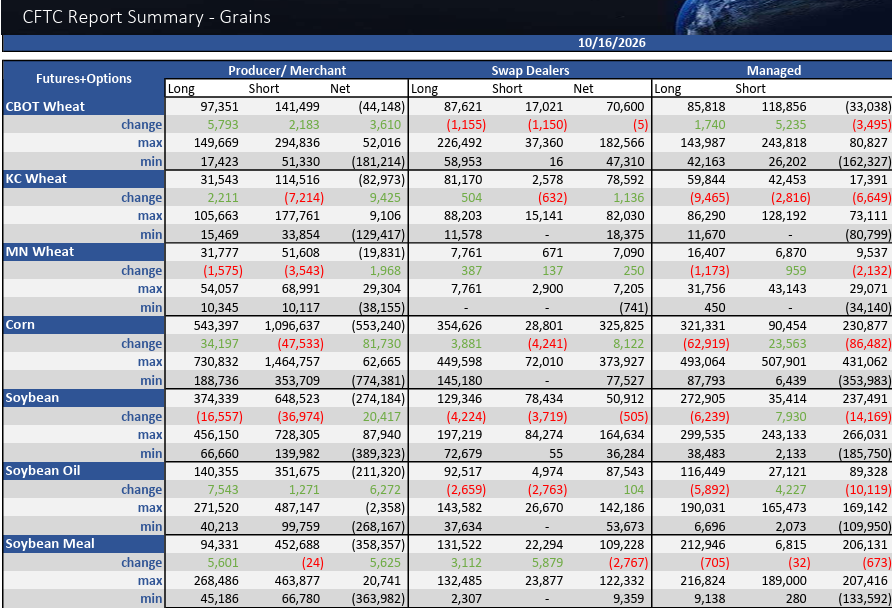
Task: Click the Soybean swap short value 78,434
Action: coord(544,399)
